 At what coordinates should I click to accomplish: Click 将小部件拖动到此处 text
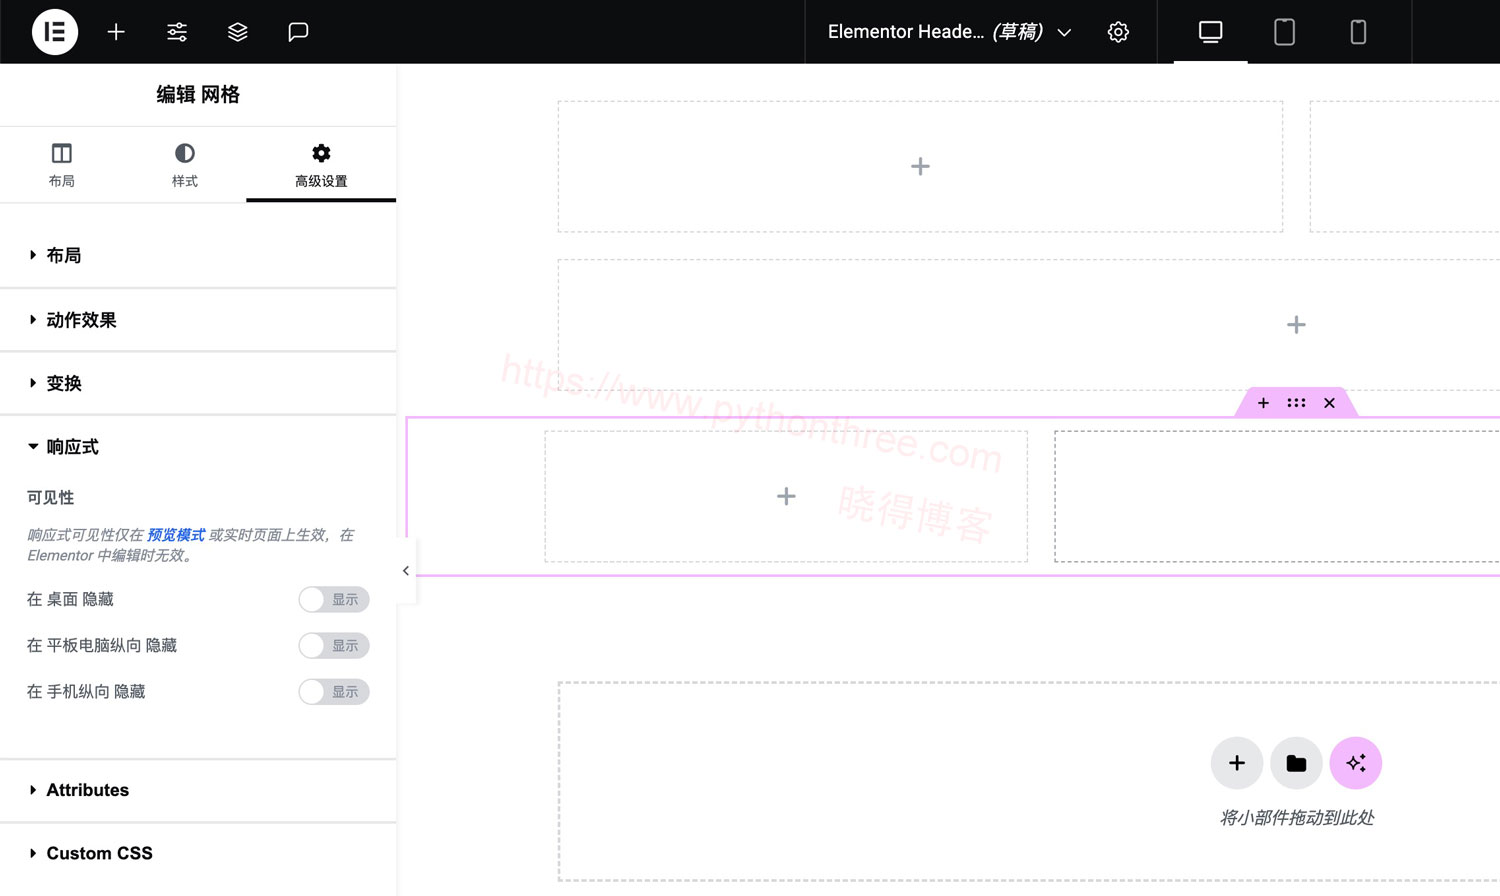point(1296,818)
